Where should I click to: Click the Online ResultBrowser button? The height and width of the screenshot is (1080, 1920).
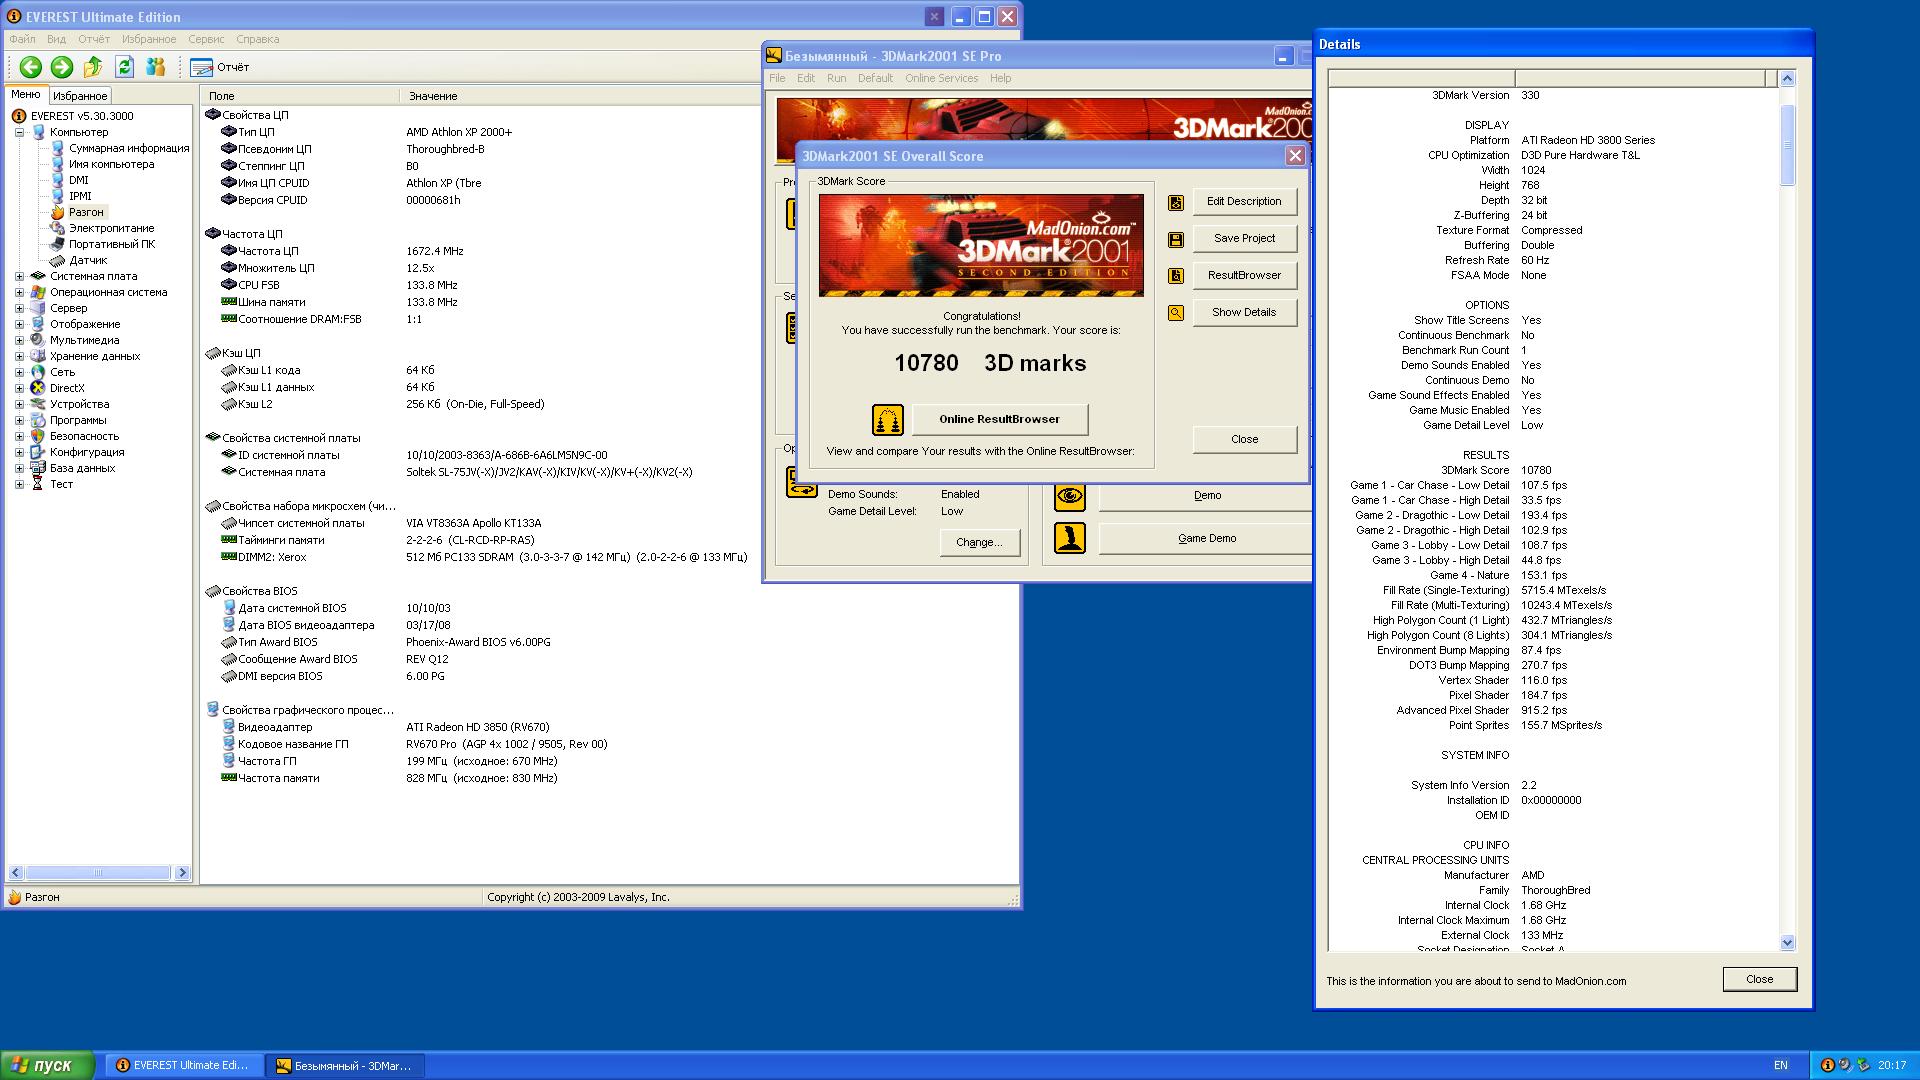999,419
